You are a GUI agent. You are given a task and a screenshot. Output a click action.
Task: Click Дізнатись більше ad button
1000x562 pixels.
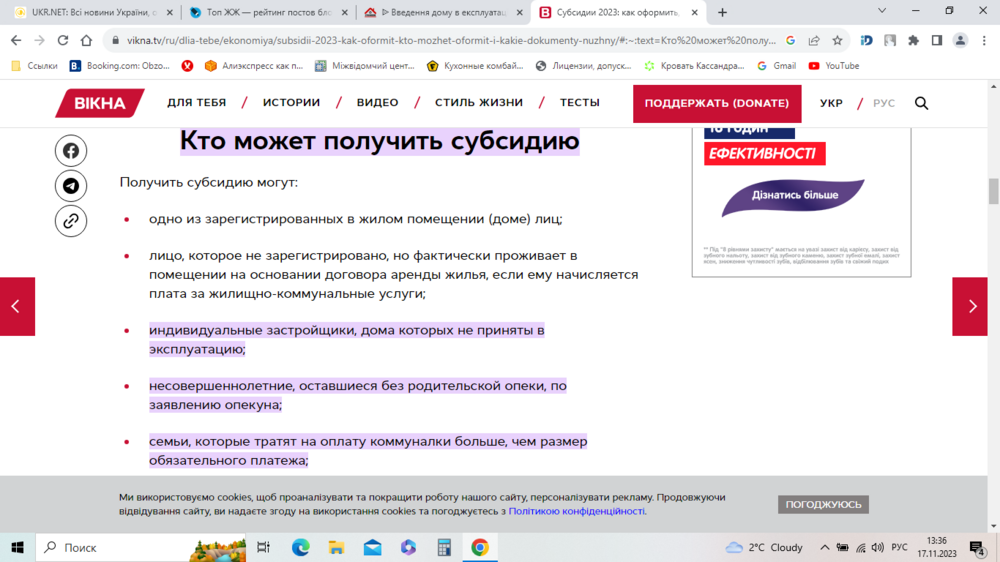[x=794, y=195]
